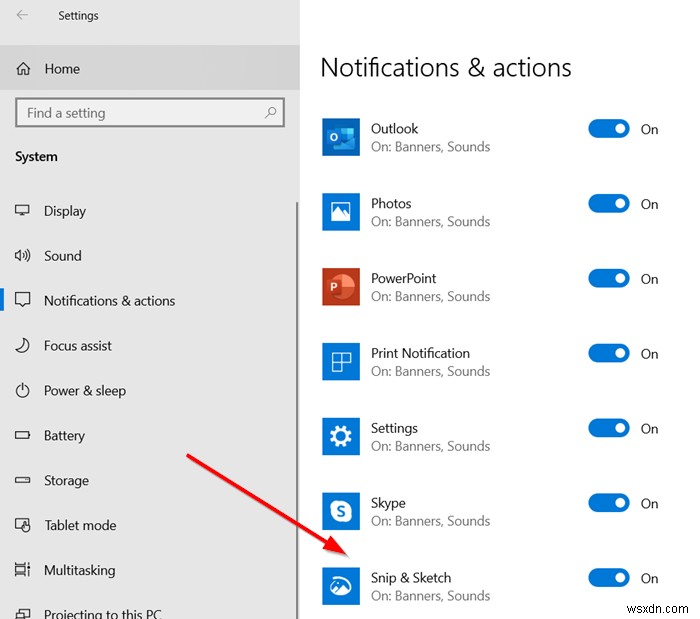Image resolution: width=700 pixels, height=619 pixels.
Task: Open Print Notification settings text
Action: [430, 362]
